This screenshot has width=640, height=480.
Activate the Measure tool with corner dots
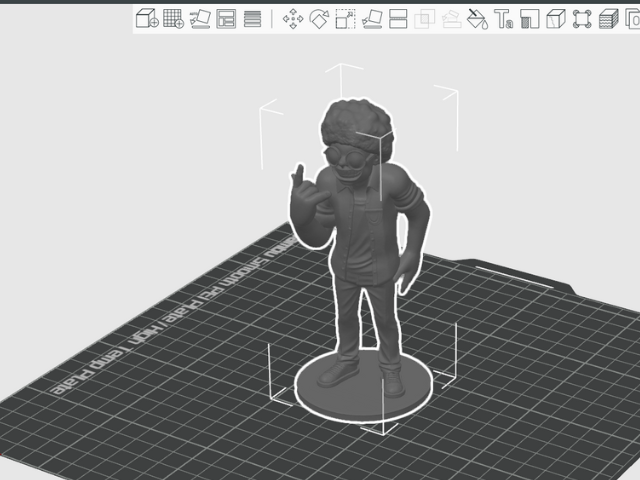(x=582, y=18)
